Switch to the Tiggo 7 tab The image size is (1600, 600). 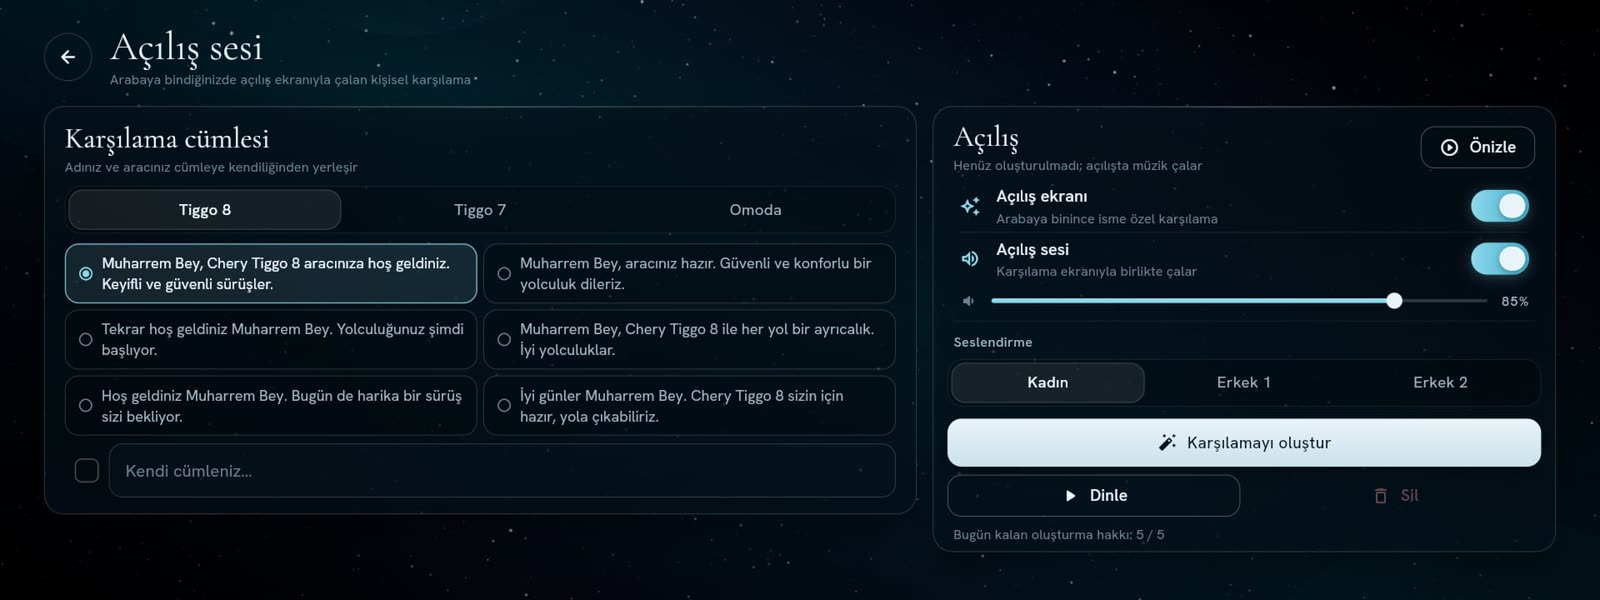coord(480,210)
